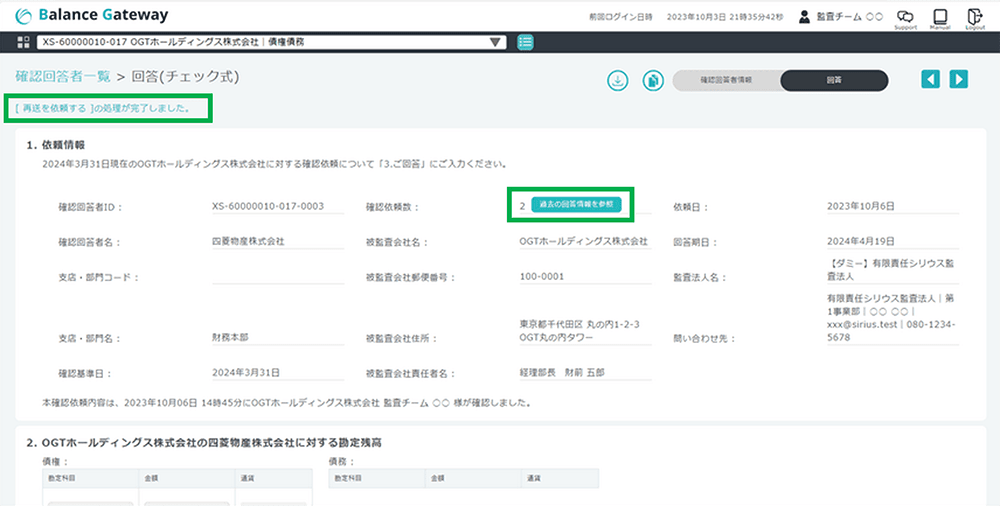Click the Logout icon

pyautogui.click(x=973, y=17)
